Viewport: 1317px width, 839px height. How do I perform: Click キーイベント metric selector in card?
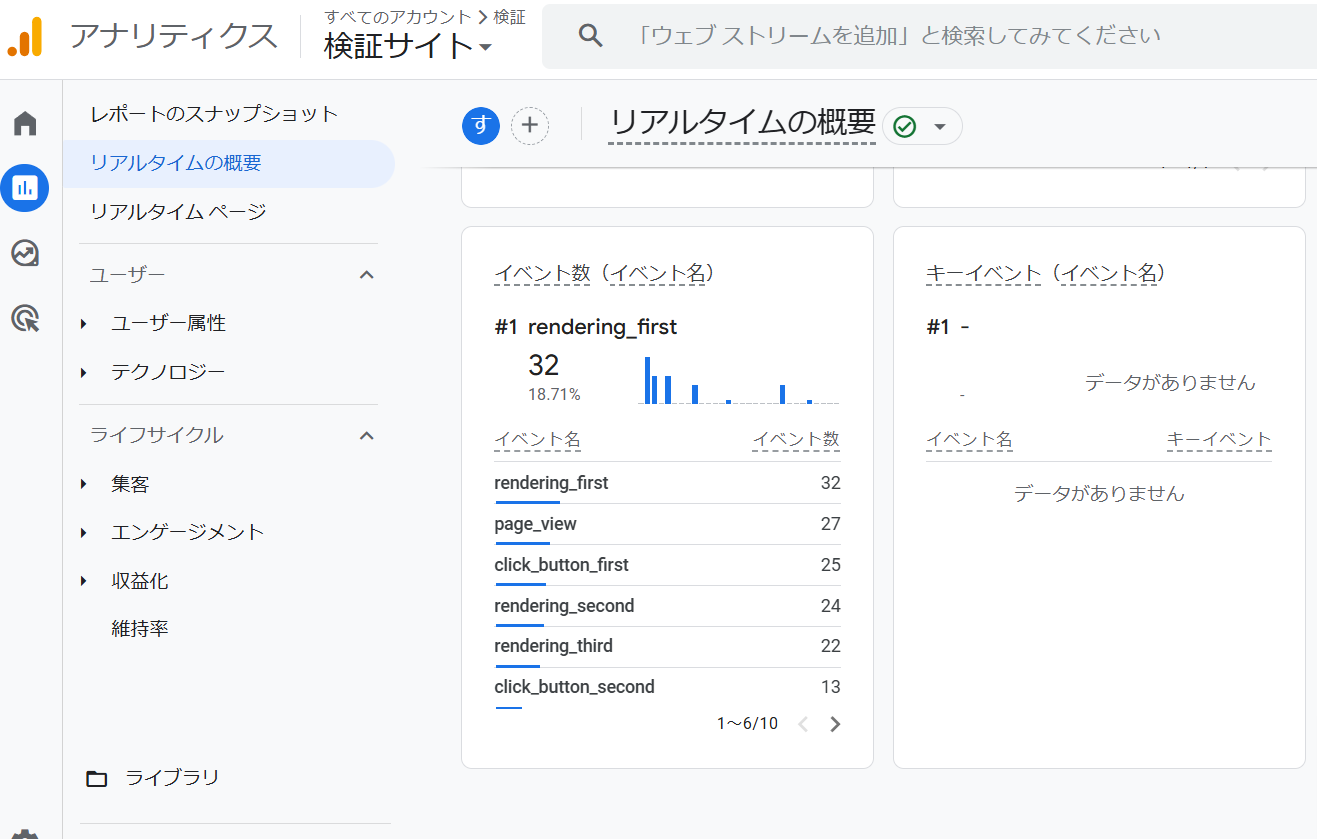(x=984, y=274)
